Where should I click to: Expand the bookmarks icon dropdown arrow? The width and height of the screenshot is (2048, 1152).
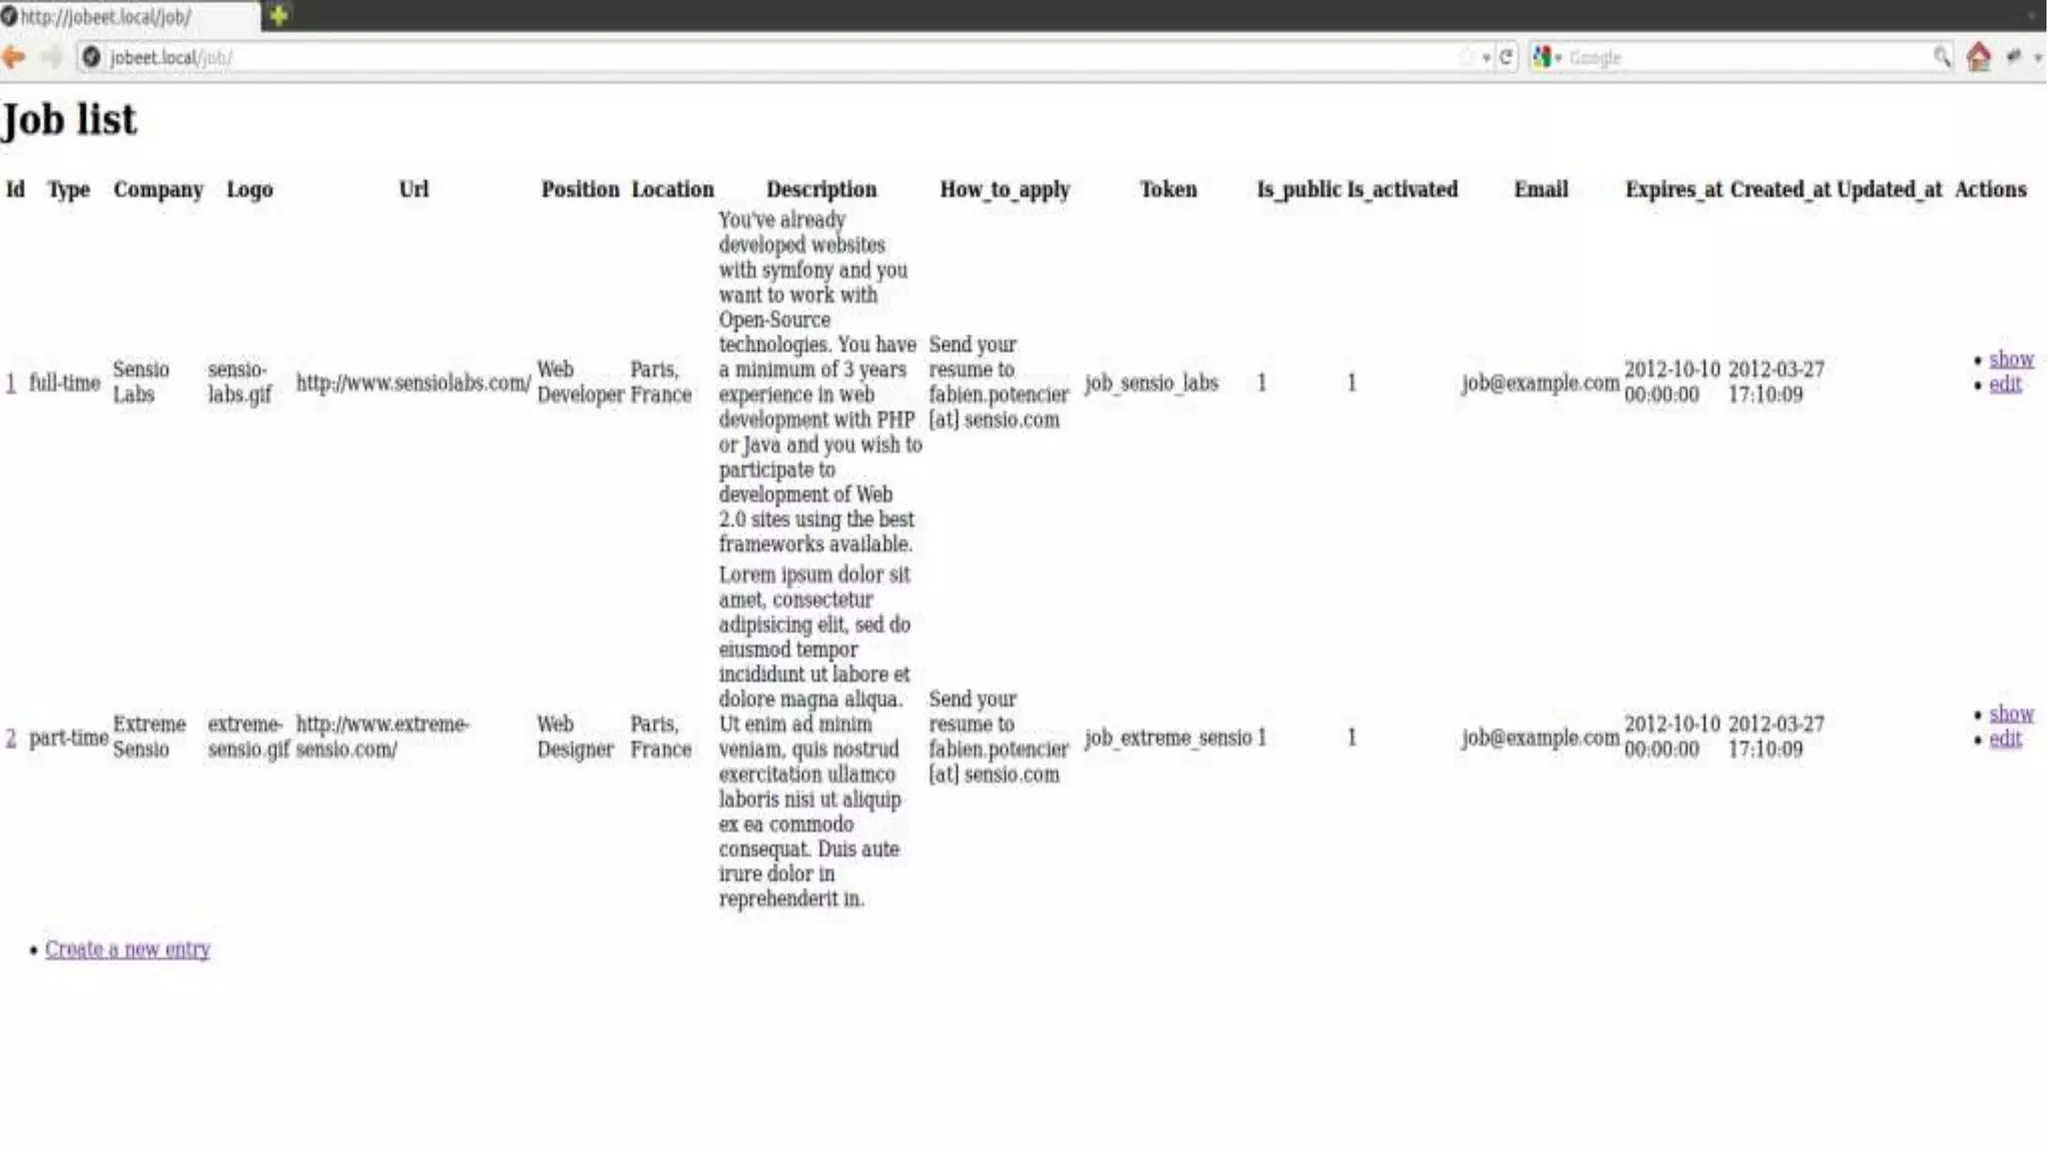[2038, 58]
